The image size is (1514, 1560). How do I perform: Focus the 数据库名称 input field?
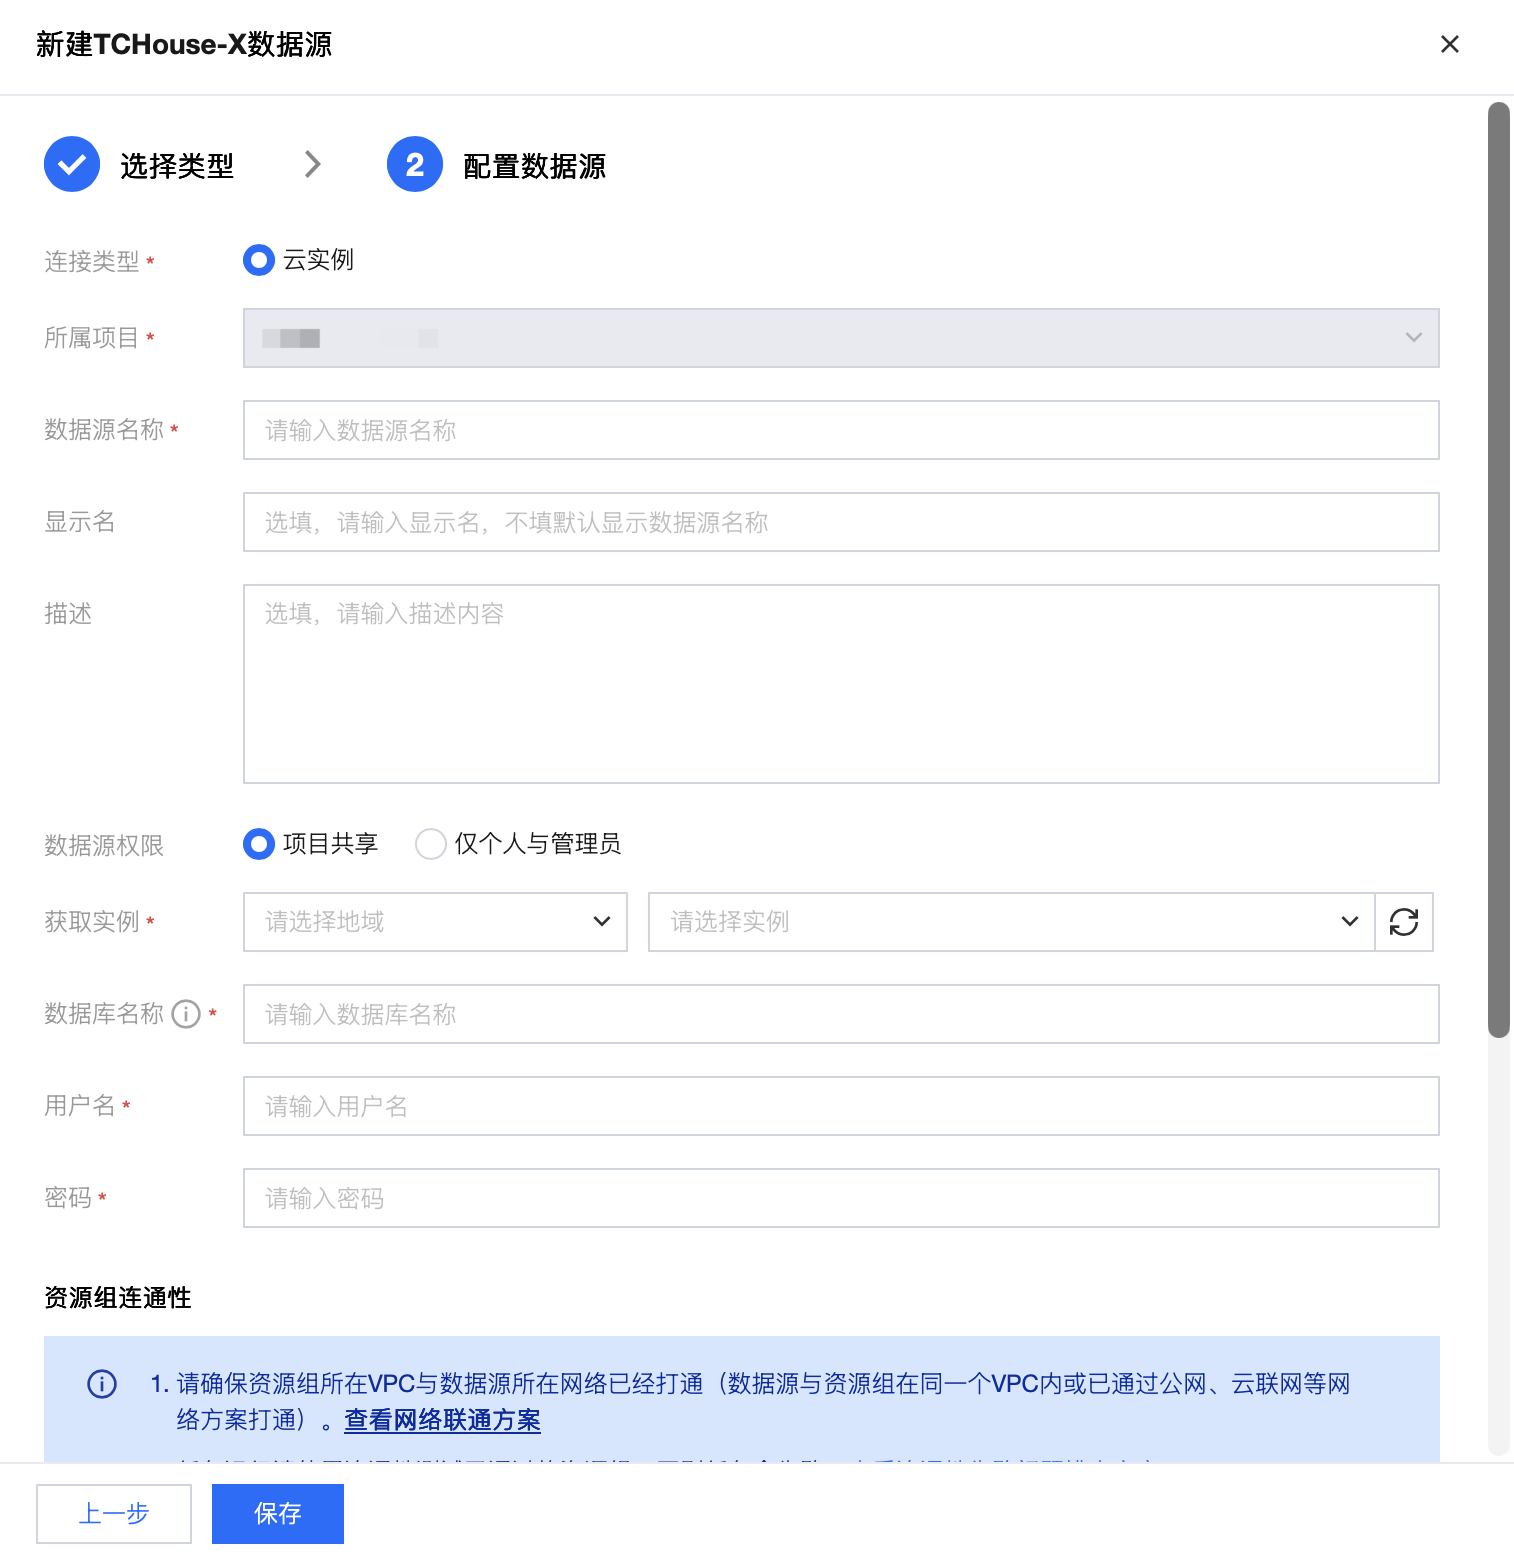tap(841, 1014)
